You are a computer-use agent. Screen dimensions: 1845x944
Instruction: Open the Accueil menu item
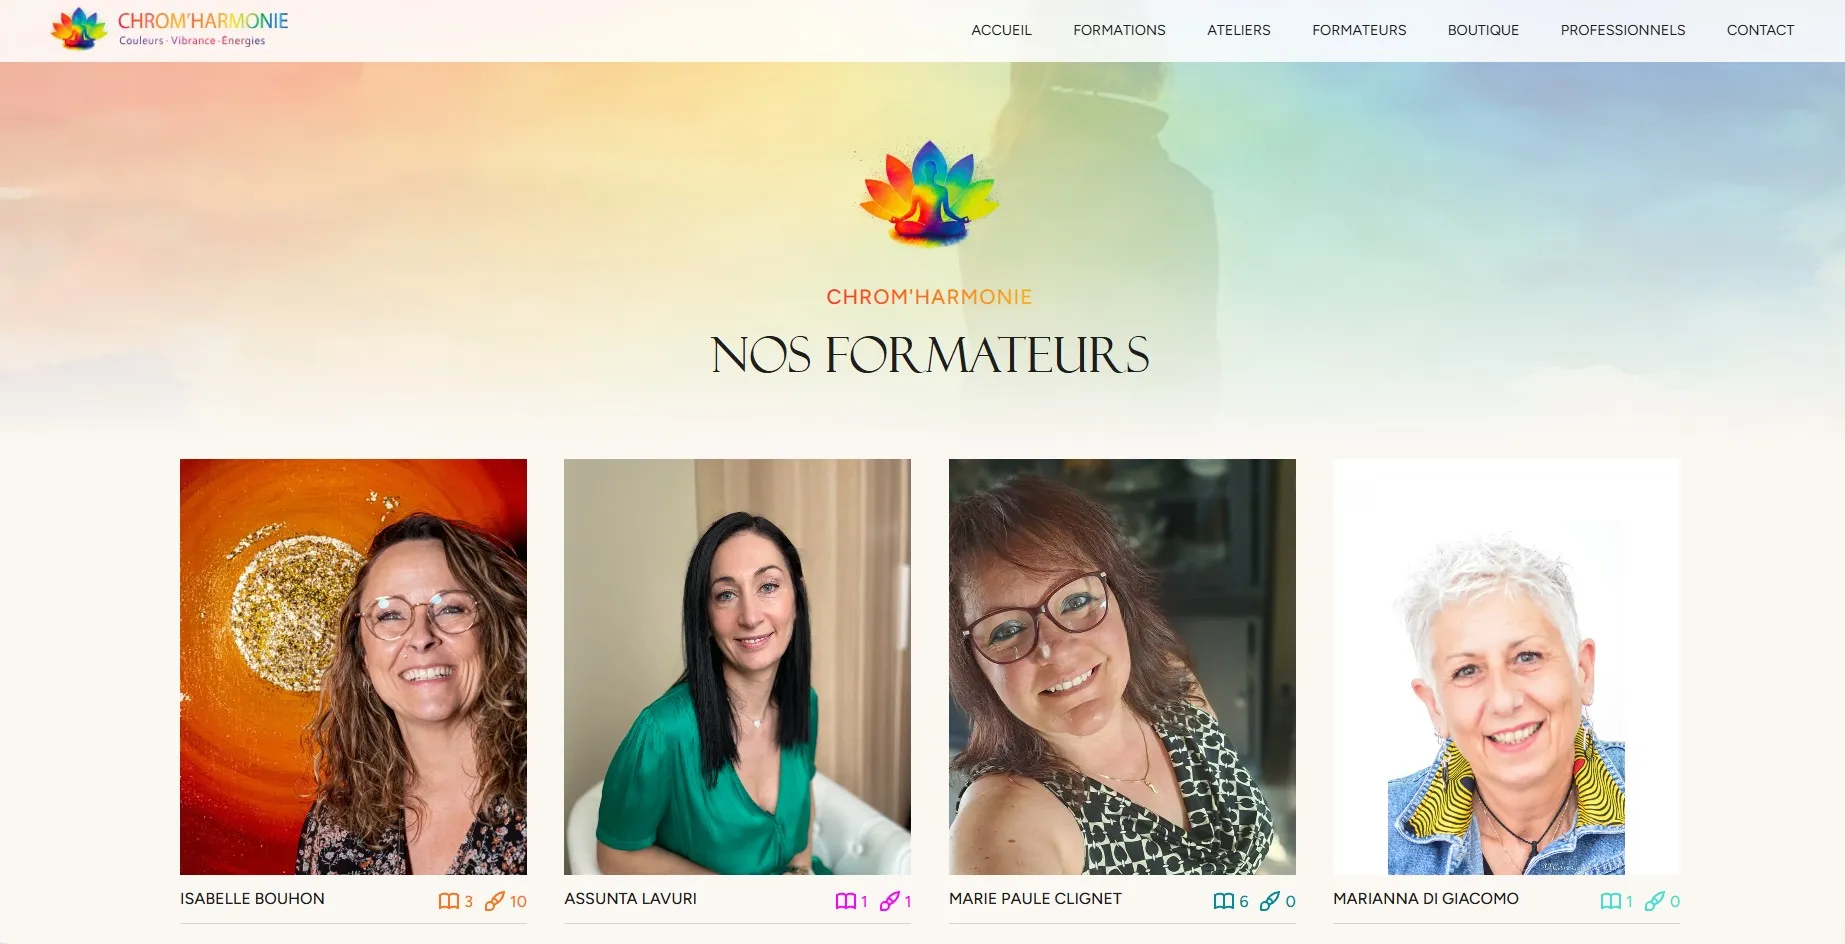coord(1001,30)
